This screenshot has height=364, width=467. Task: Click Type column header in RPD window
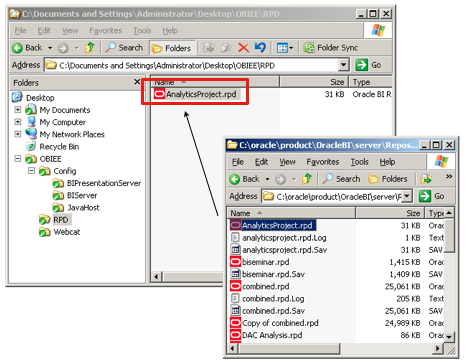coord(370,82)
